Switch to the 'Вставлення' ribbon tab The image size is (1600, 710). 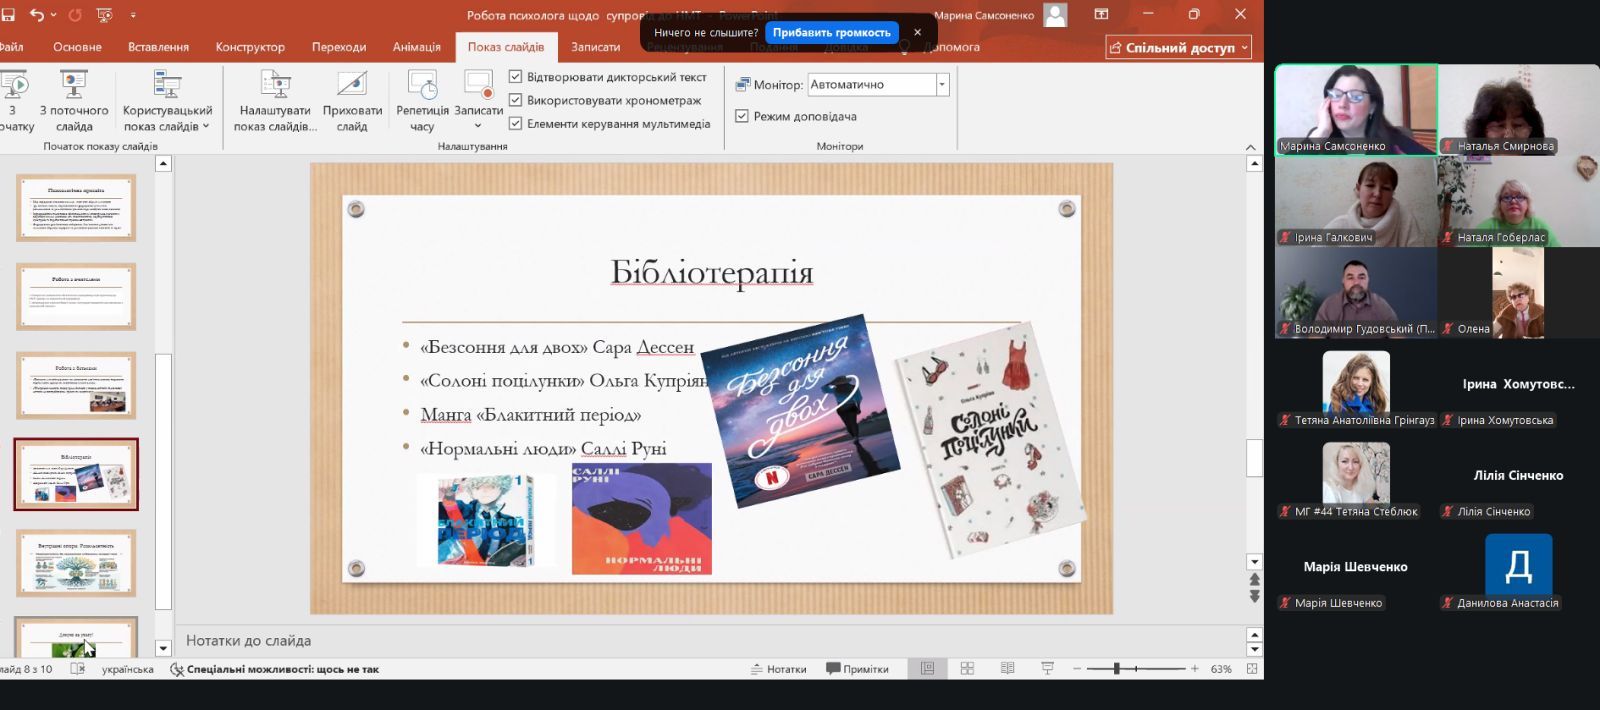pyautogui.click(x=158, y=47)
